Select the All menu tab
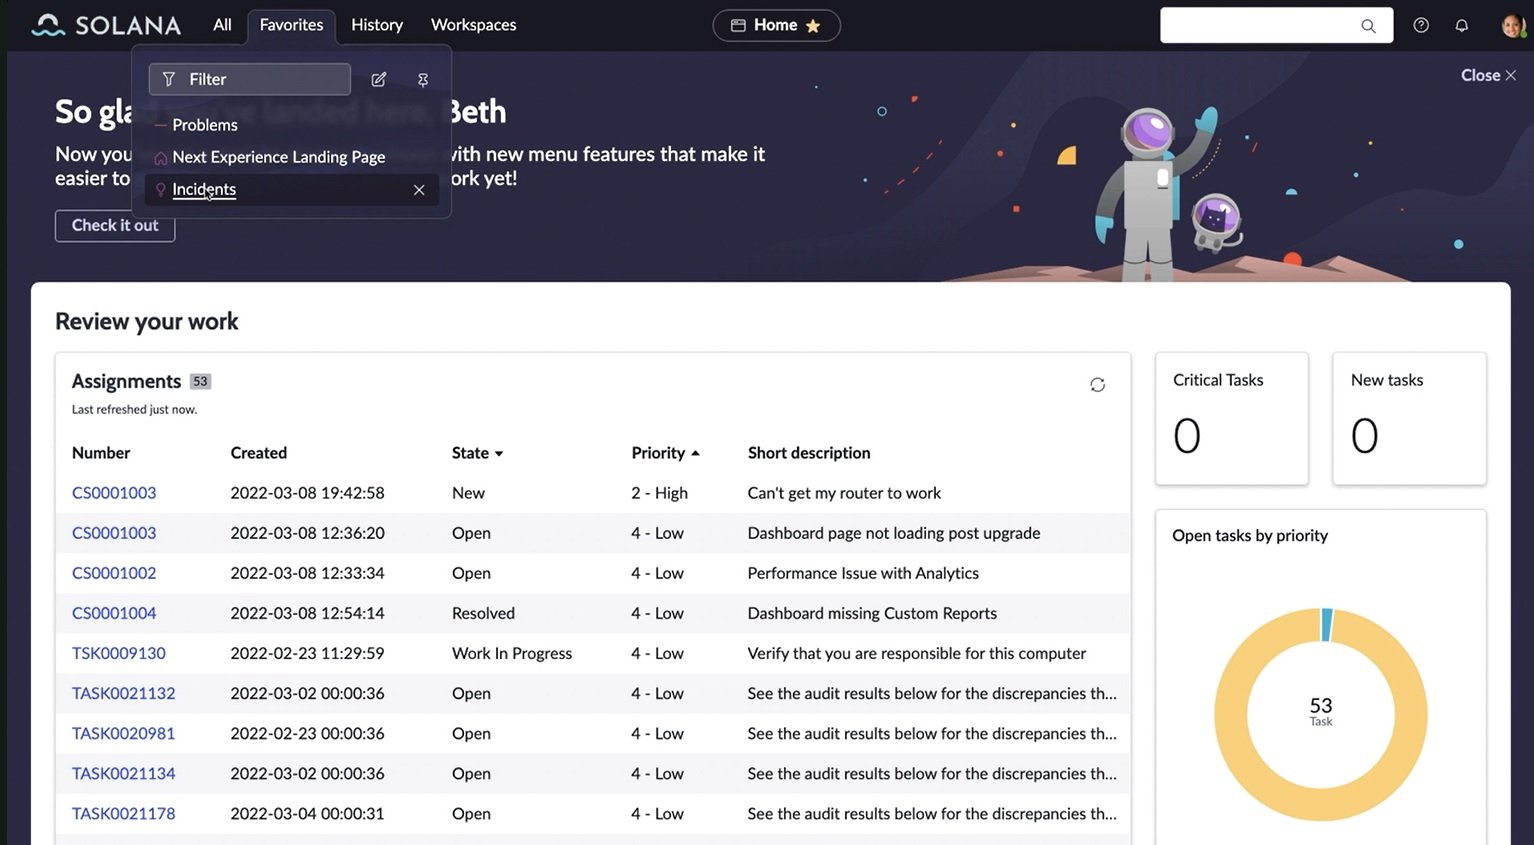The image size is (1534, 845). click(221, 24)
